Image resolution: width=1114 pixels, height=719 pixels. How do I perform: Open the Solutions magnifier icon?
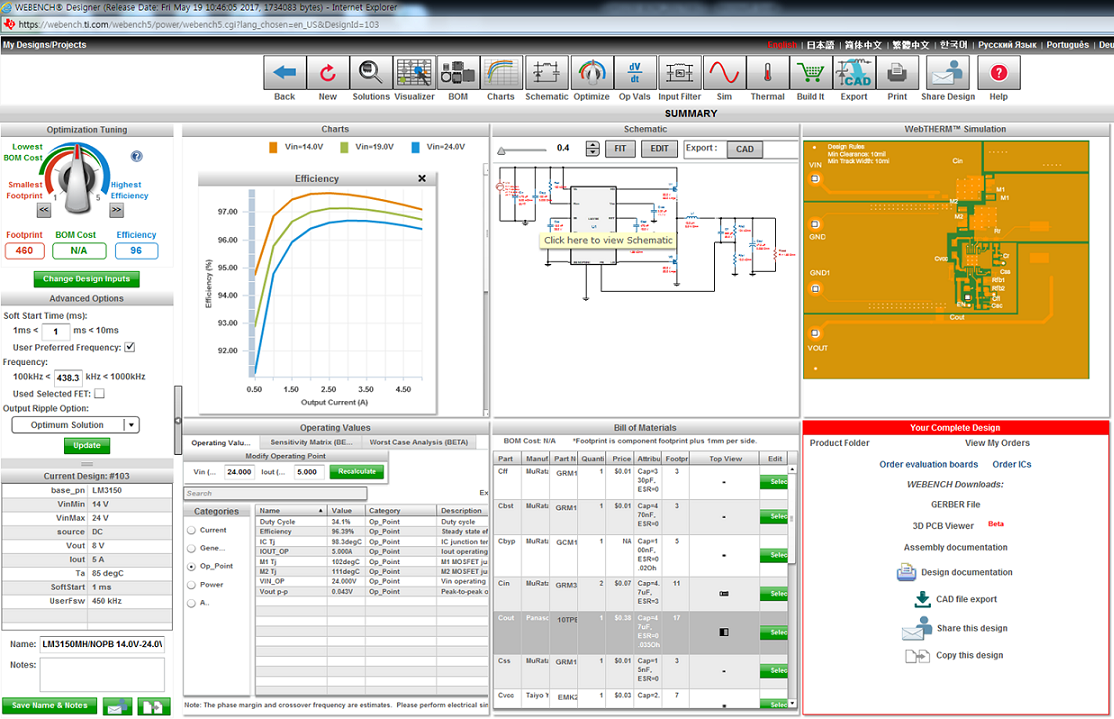371,72
